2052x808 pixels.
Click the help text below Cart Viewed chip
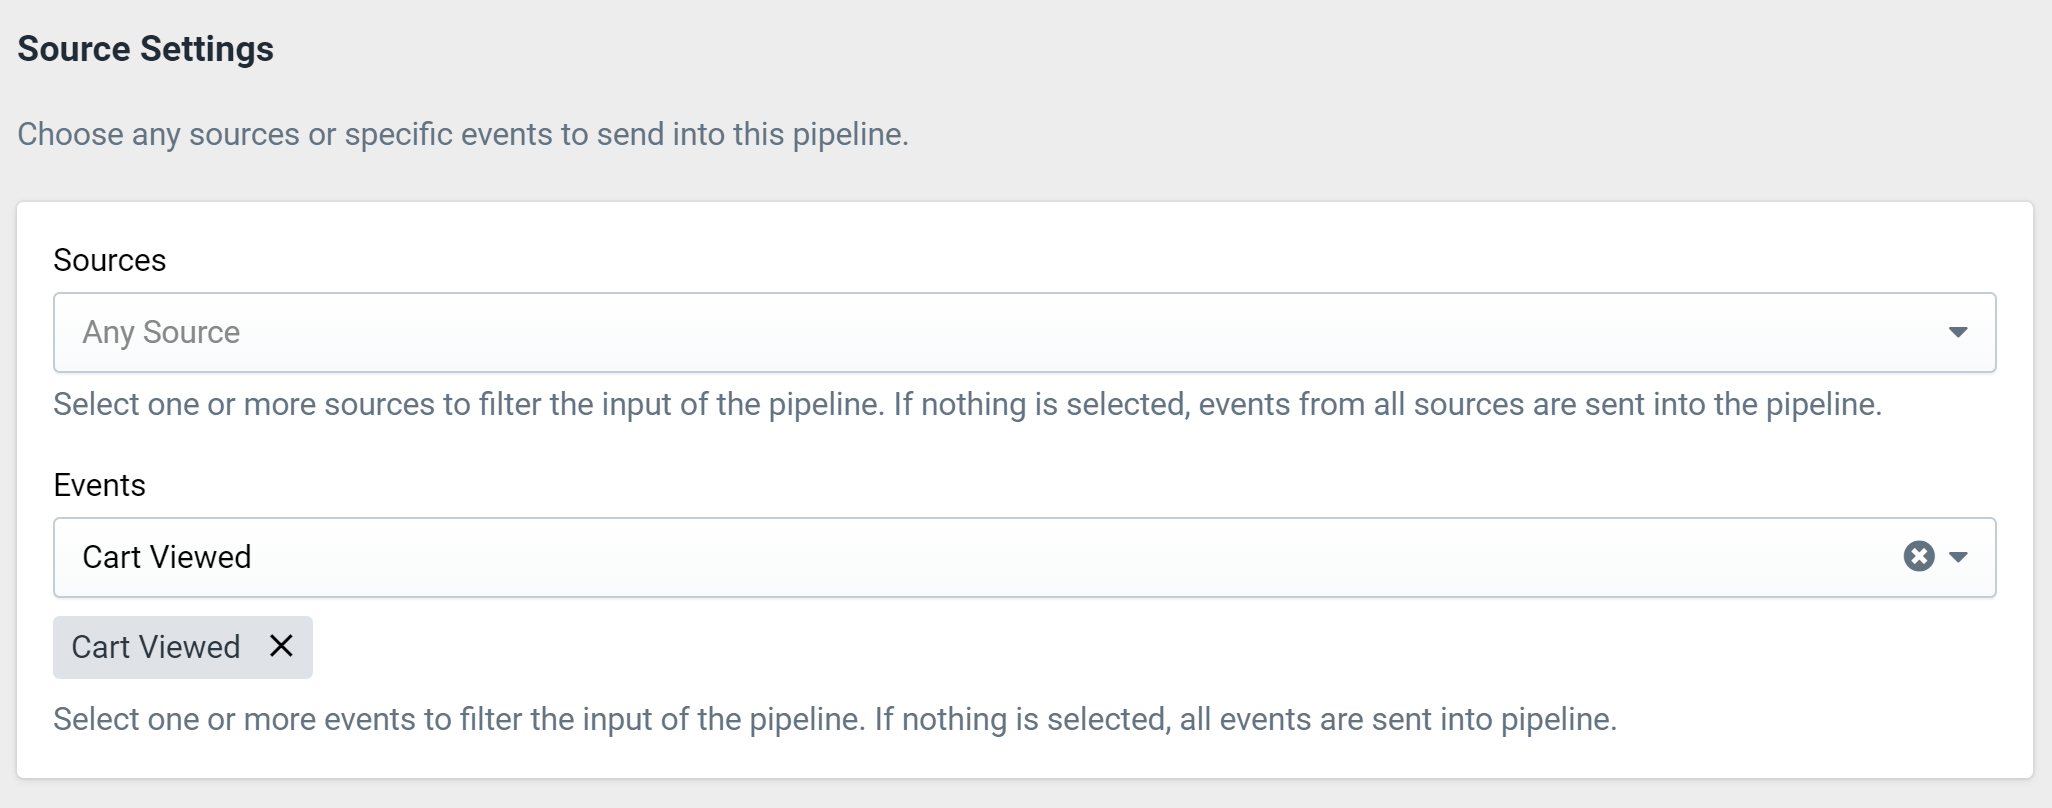pyautogui.click(x=835, y=719)
